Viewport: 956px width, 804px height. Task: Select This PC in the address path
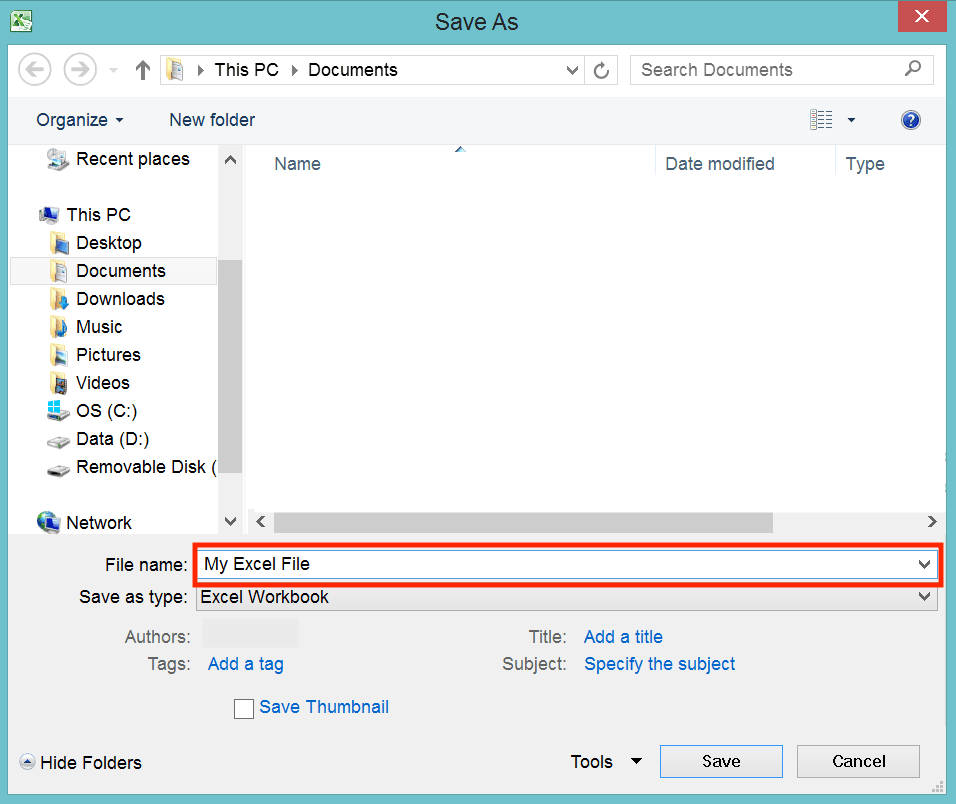[x=246, y=70]
